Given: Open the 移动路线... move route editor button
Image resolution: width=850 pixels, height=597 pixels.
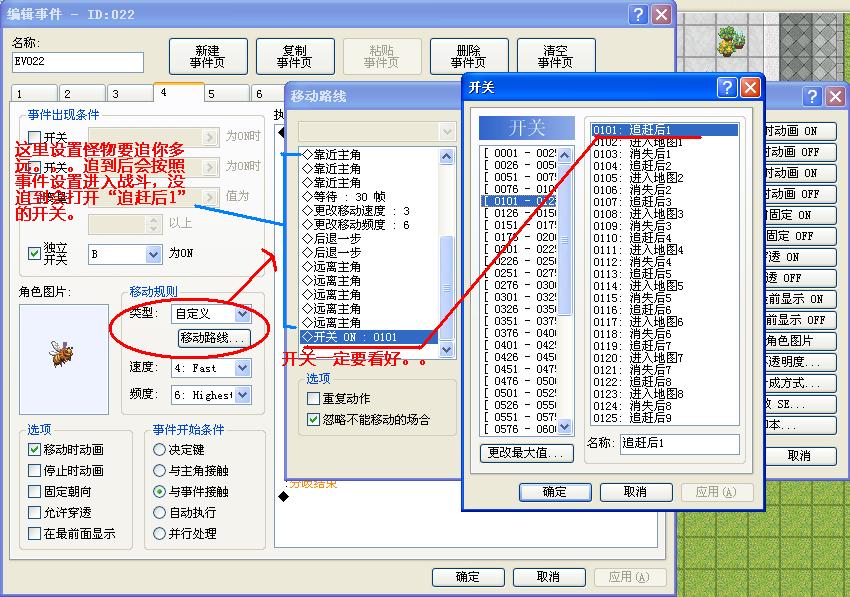Looking at the screenshot, I should [x=214, y=338].
